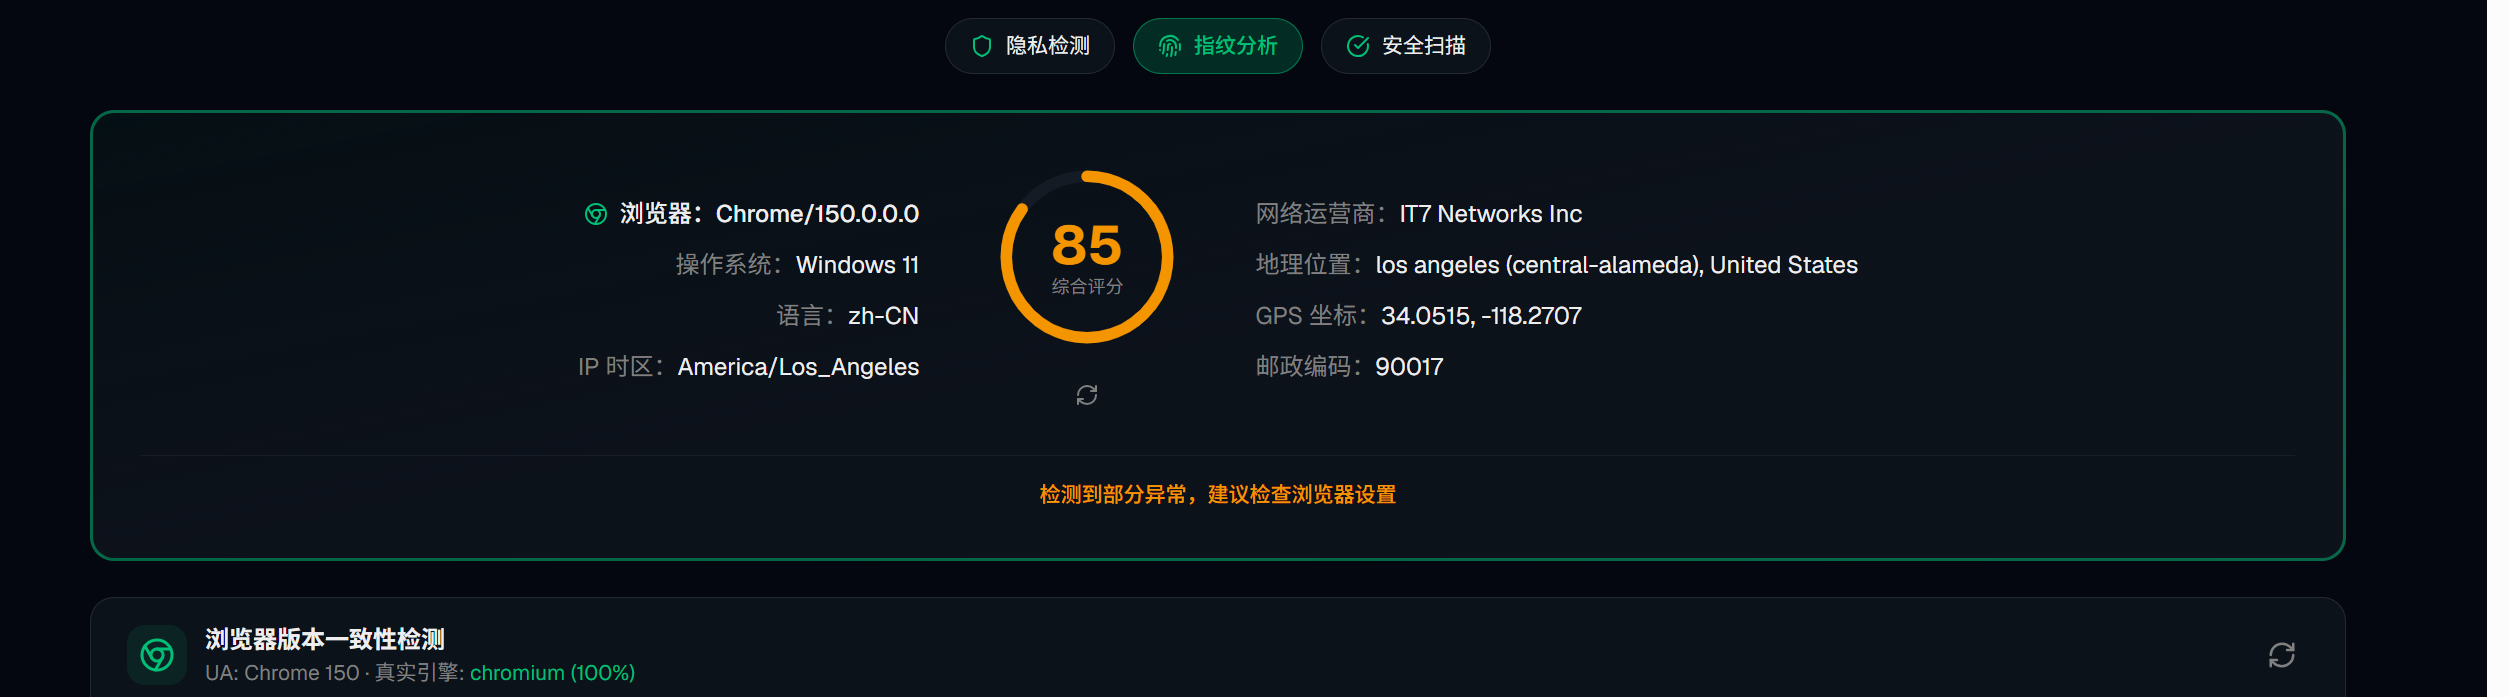This screenshot has width=2509, height=697.
Task: Click the 操作系统 label
Action: (729, 265)
